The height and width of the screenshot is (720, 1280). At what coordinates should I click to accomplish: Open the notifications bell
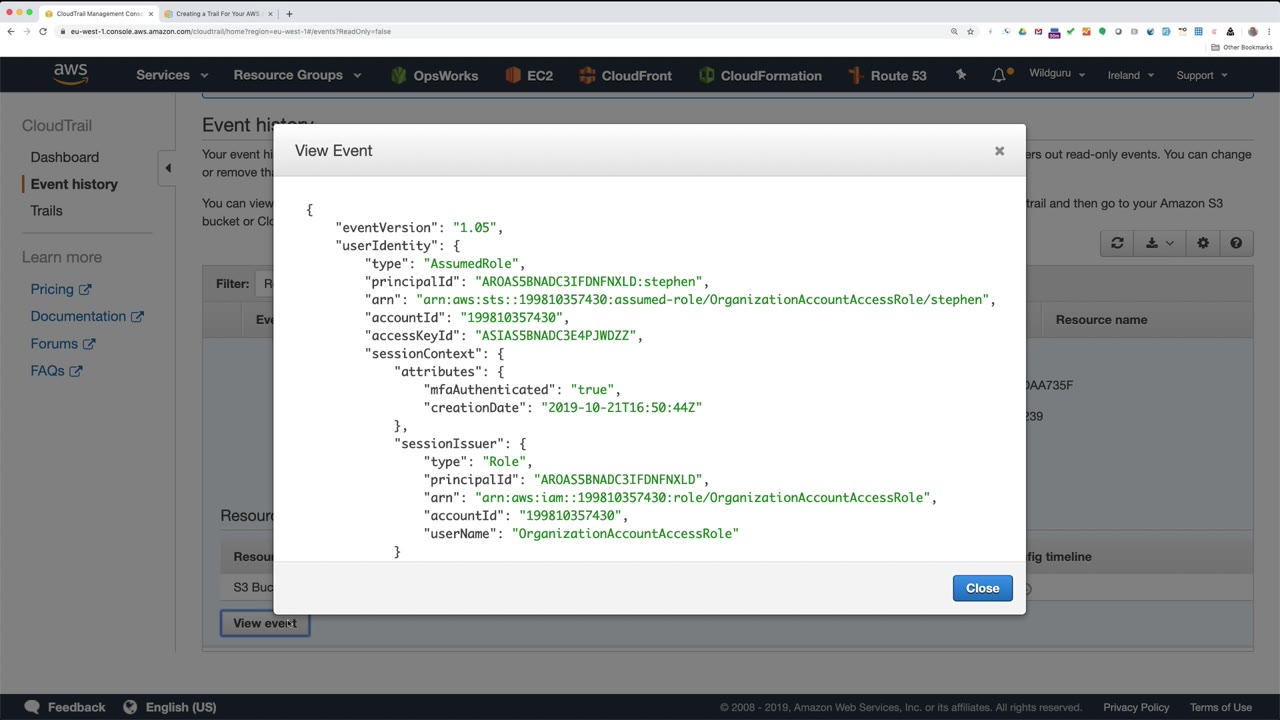(999, 75)
